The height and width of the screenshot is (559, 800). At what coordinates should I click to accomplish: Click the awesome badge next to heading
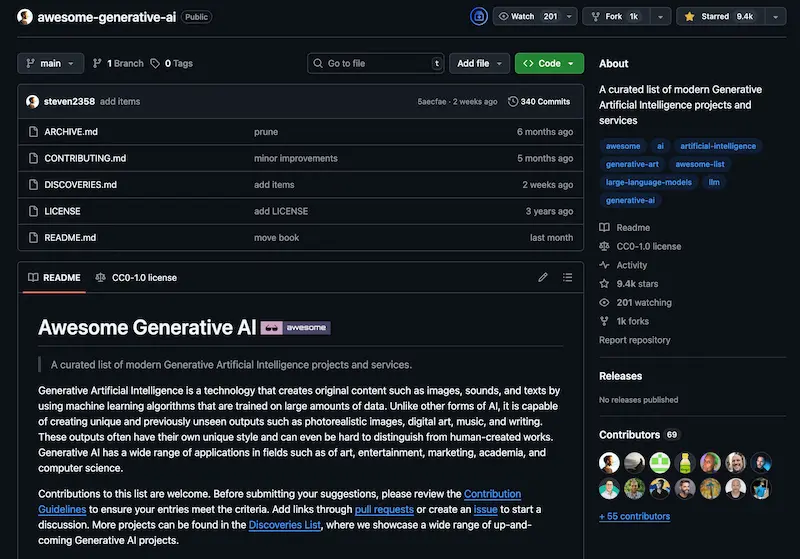[295, 327]
